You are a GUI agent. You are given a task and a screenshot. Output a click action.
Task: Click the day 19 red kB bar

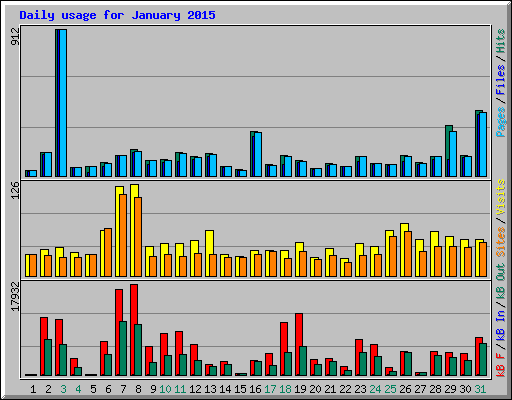pos(299,344)
